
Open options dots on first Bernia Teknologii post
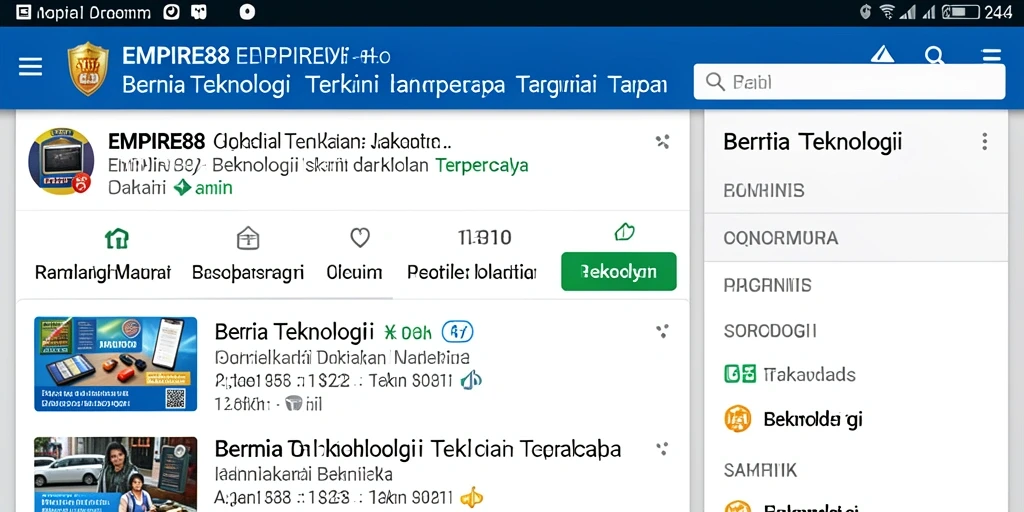click(x=662, y=332)
